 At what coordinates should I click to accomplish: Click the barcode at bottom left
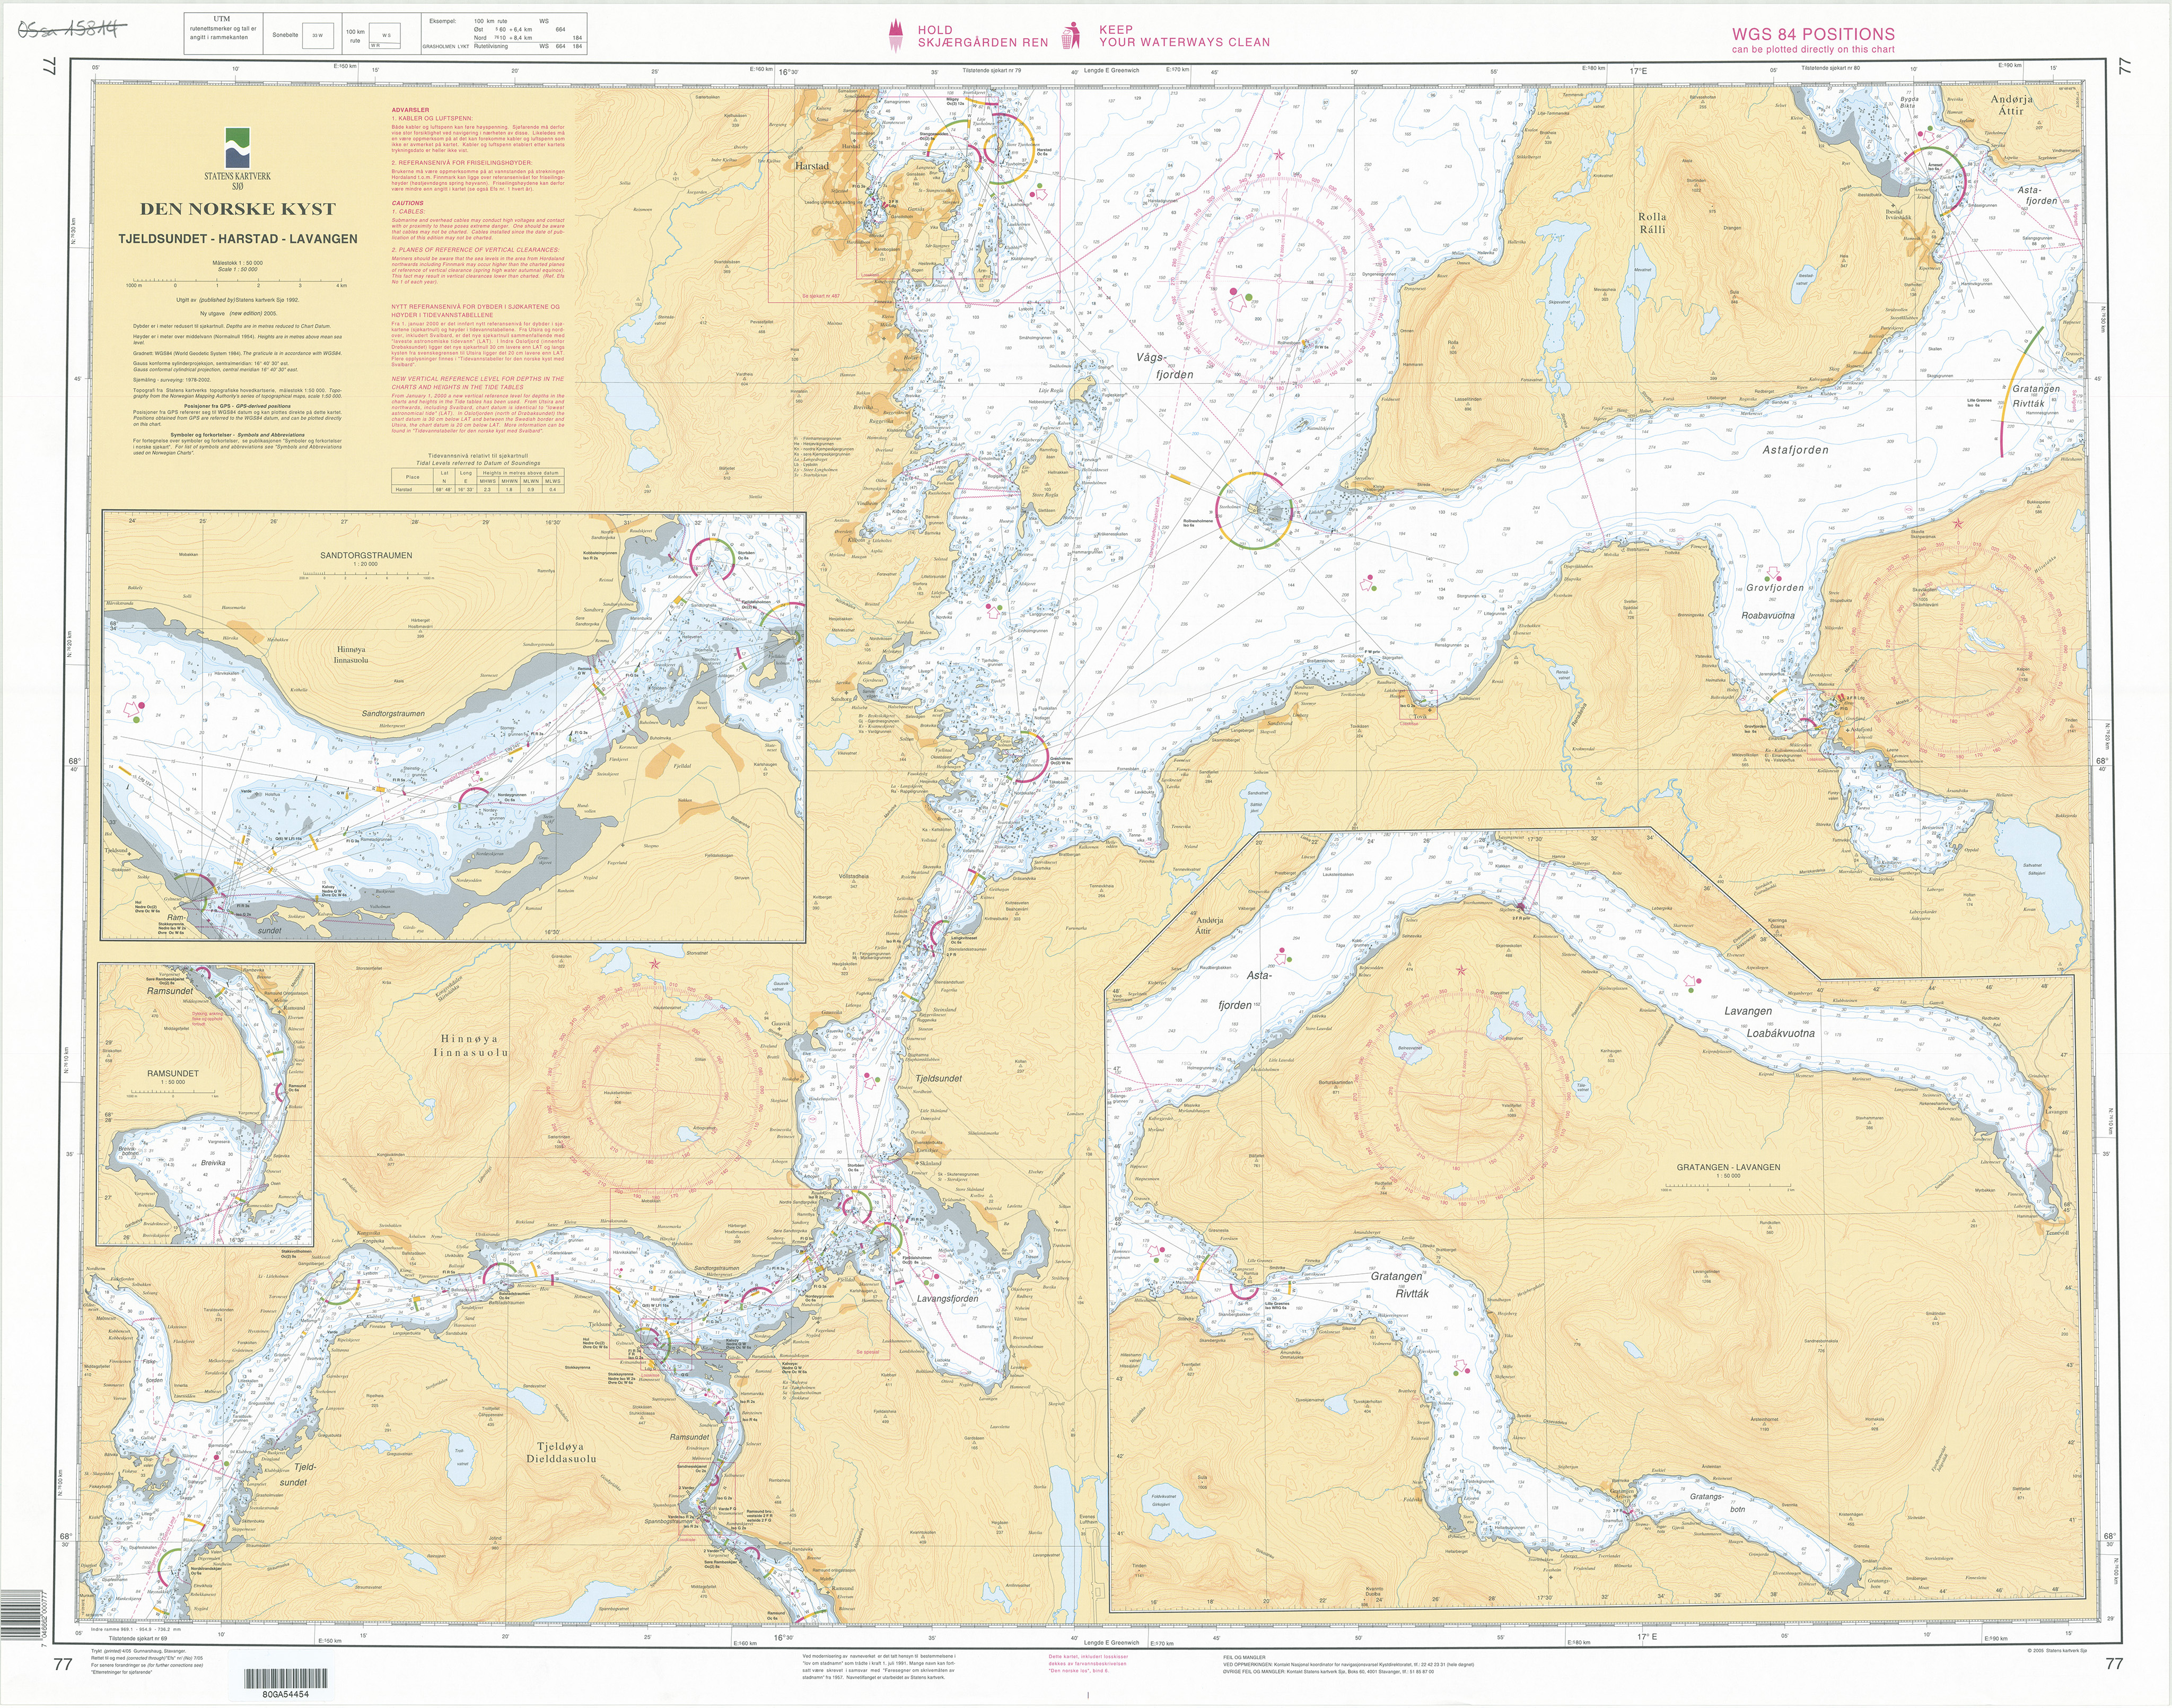[285, 1678]
